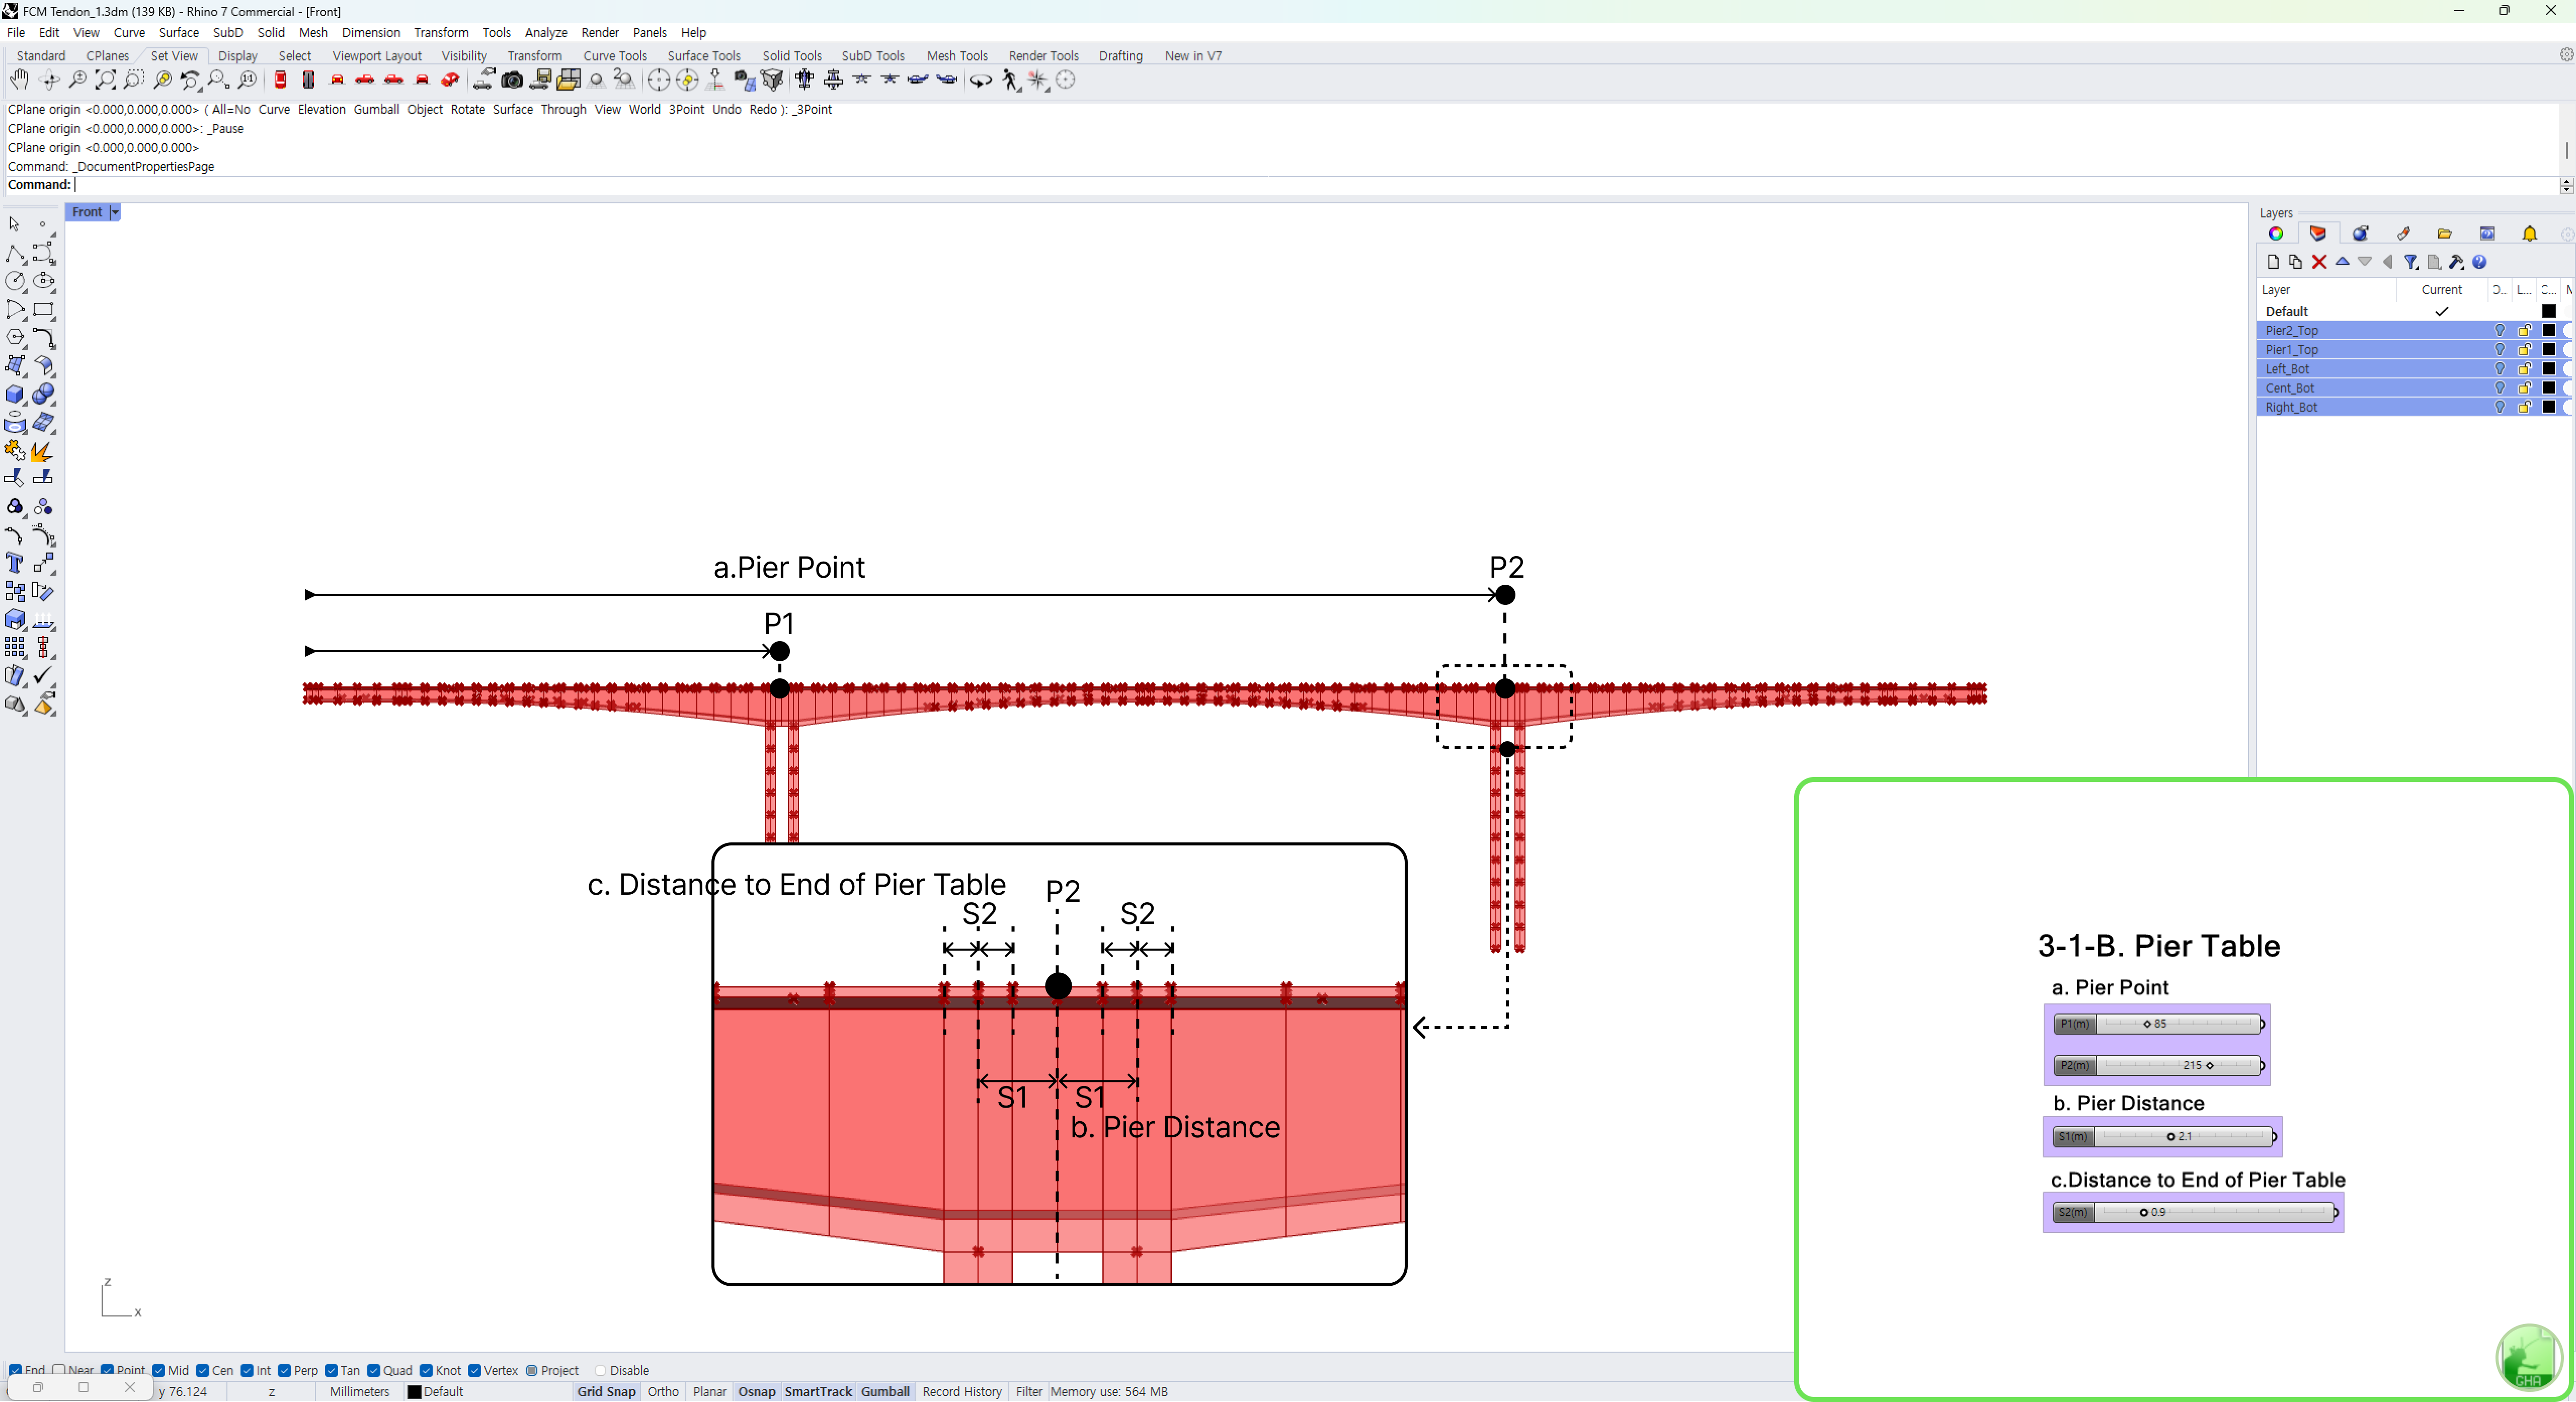2576x1402 pixels.
Task: Click the camera screen capture icon
Action: [x=512, y=80]
